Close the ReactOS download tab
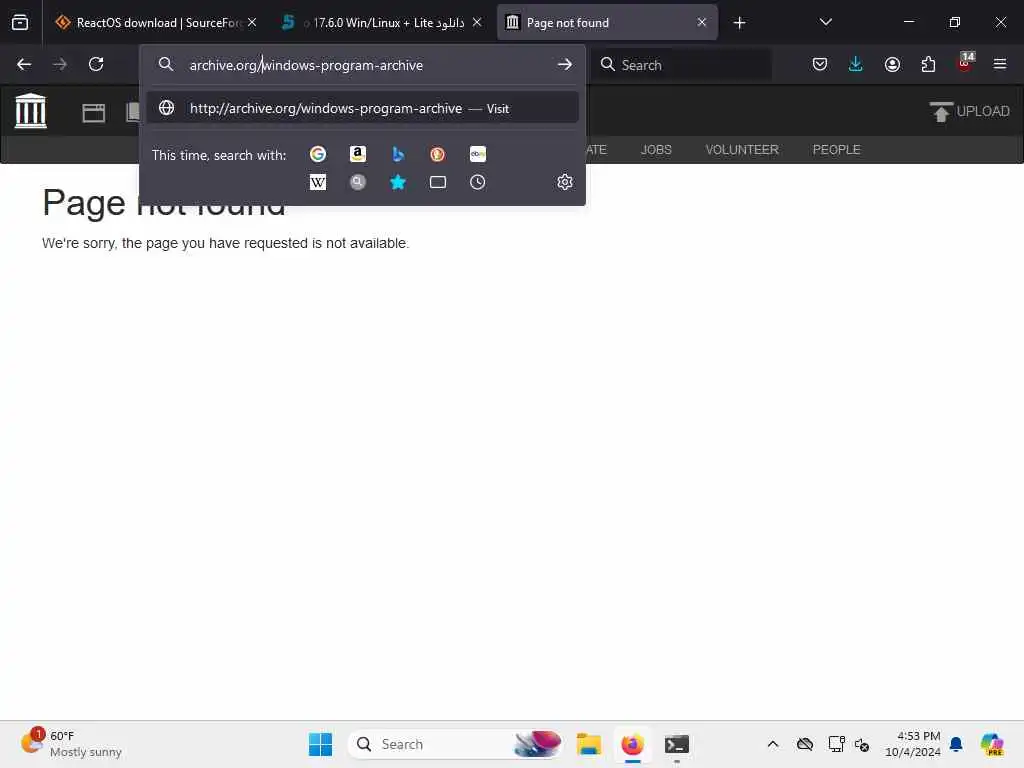The image size is (1024, 768). pyautogui.click(x=252, y=22)
